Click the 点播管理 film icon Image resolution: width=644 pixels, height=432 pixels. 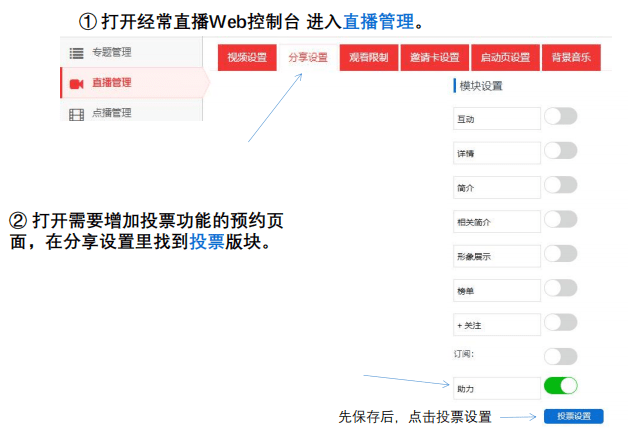pyautogui.click(x=76, y=113)
